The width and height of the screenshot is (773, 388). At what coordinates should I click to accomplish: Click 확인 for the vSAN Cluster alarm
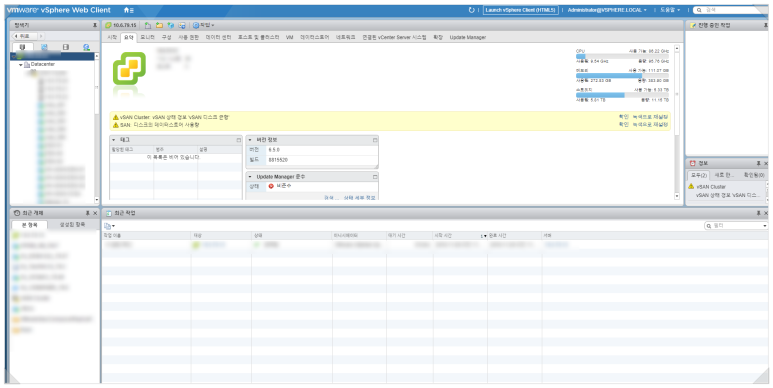pyautogui.click(x=624, y=117)
